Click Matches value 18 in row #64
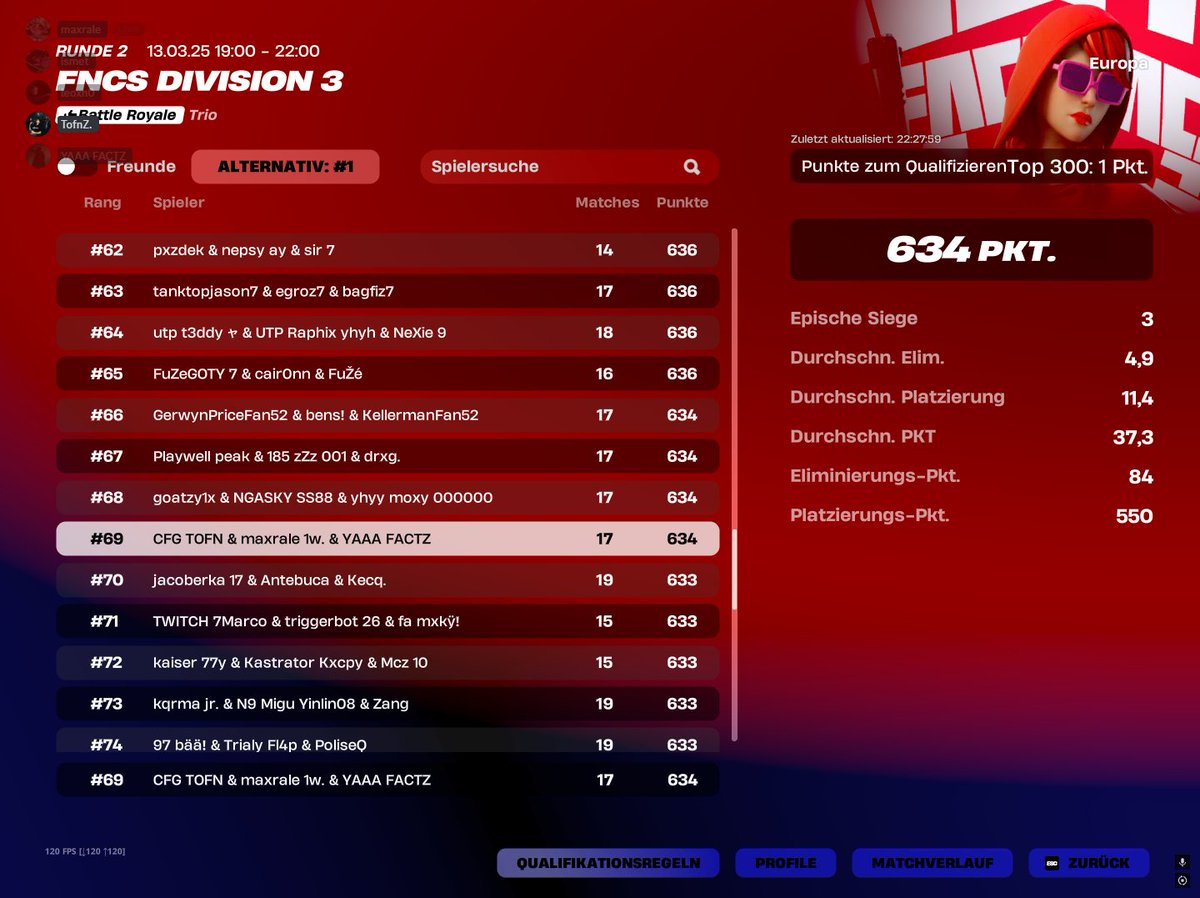This screenshot has height=898, width=1200. click(x=604, y=332)
